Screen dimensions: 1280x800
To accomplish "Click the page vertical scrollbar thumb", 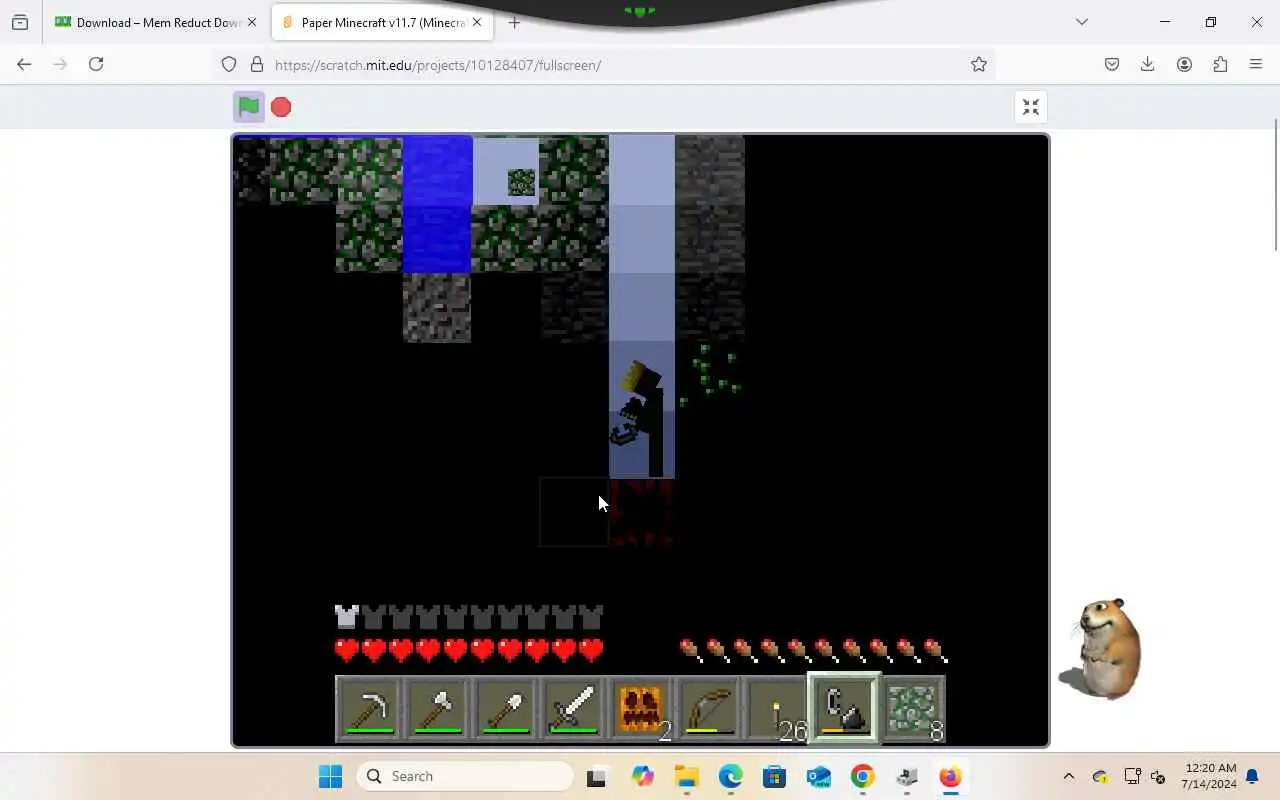I will tap(1275, 185).
